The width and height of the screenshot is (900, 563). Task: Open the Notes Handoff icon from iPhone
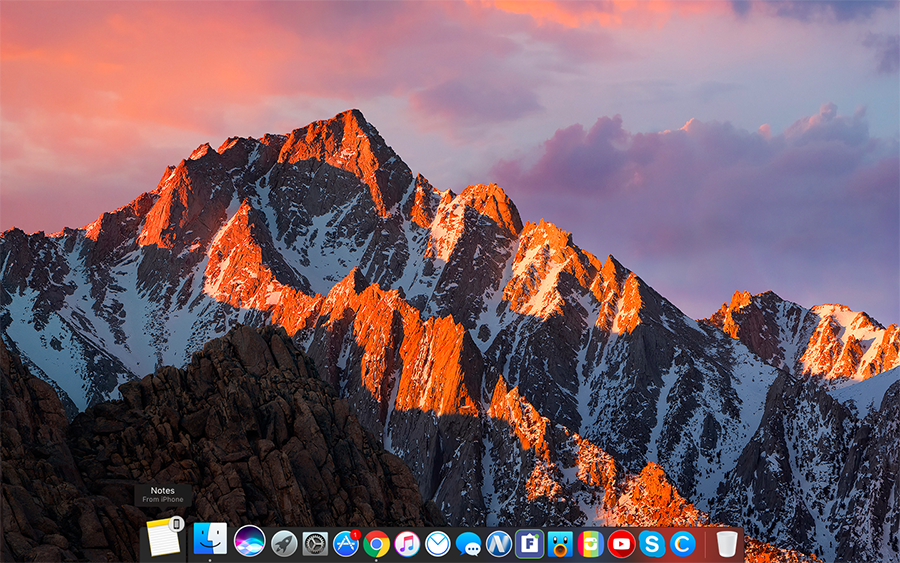(x=163, y=538)
